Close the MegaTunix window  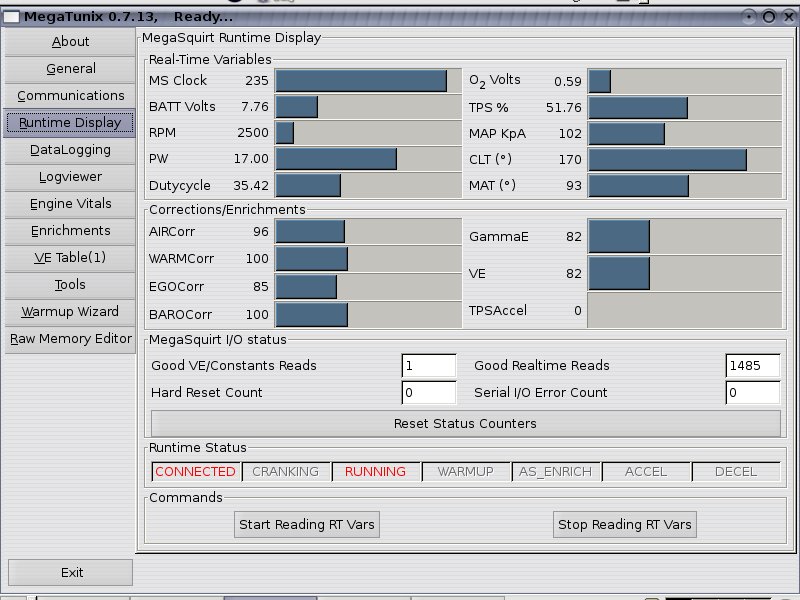789,17
